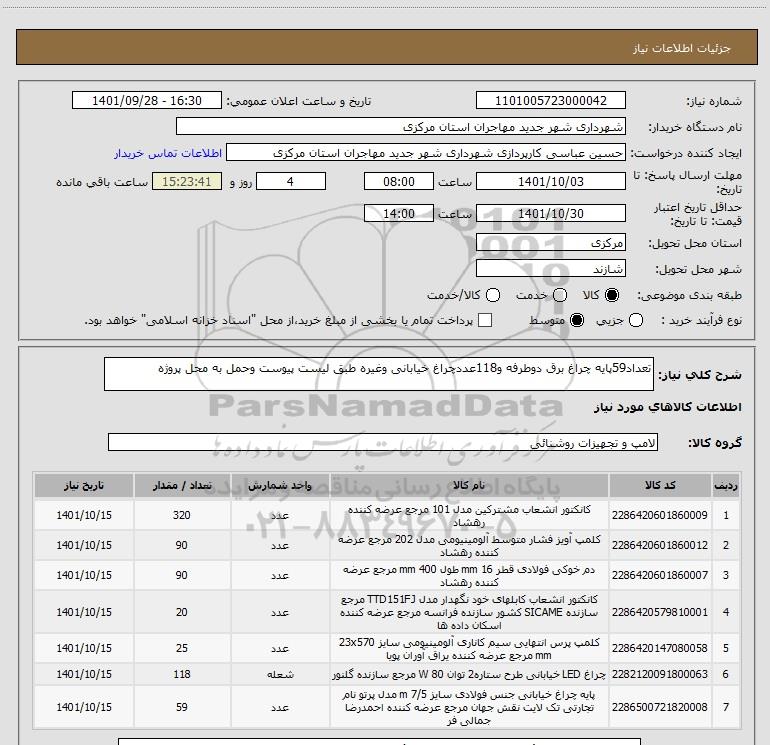Image resolution: width=770 pixels, height=745 pixels.
Task: Click the need number field 1101005723000042
Action: point(550,100)
